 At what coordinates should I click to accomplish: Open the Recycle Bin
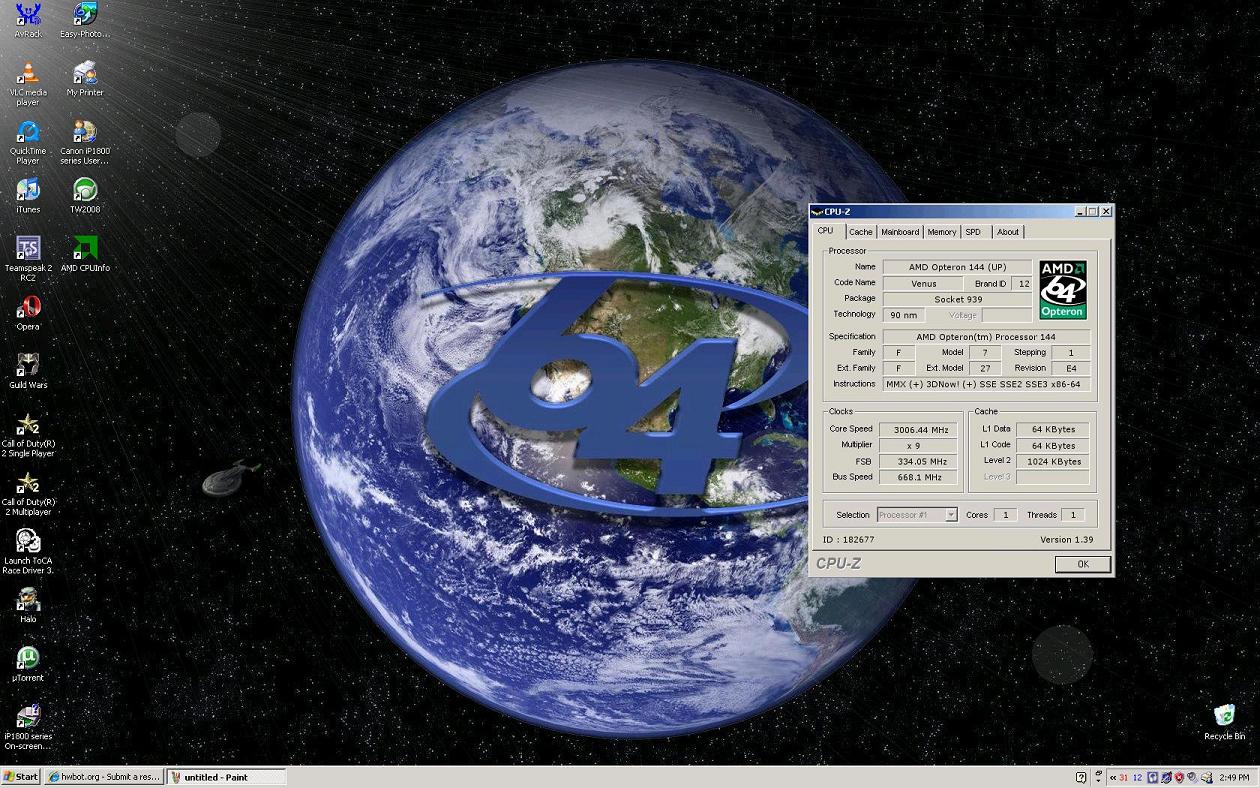[x=1224, y=722]
